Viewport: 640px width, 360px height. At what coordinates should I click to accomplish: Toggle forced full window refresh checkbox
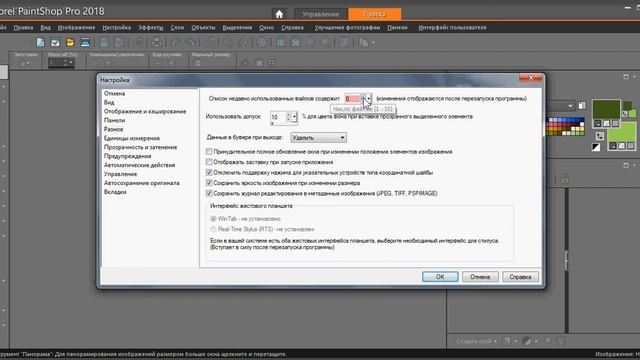(x=209, y=151)
